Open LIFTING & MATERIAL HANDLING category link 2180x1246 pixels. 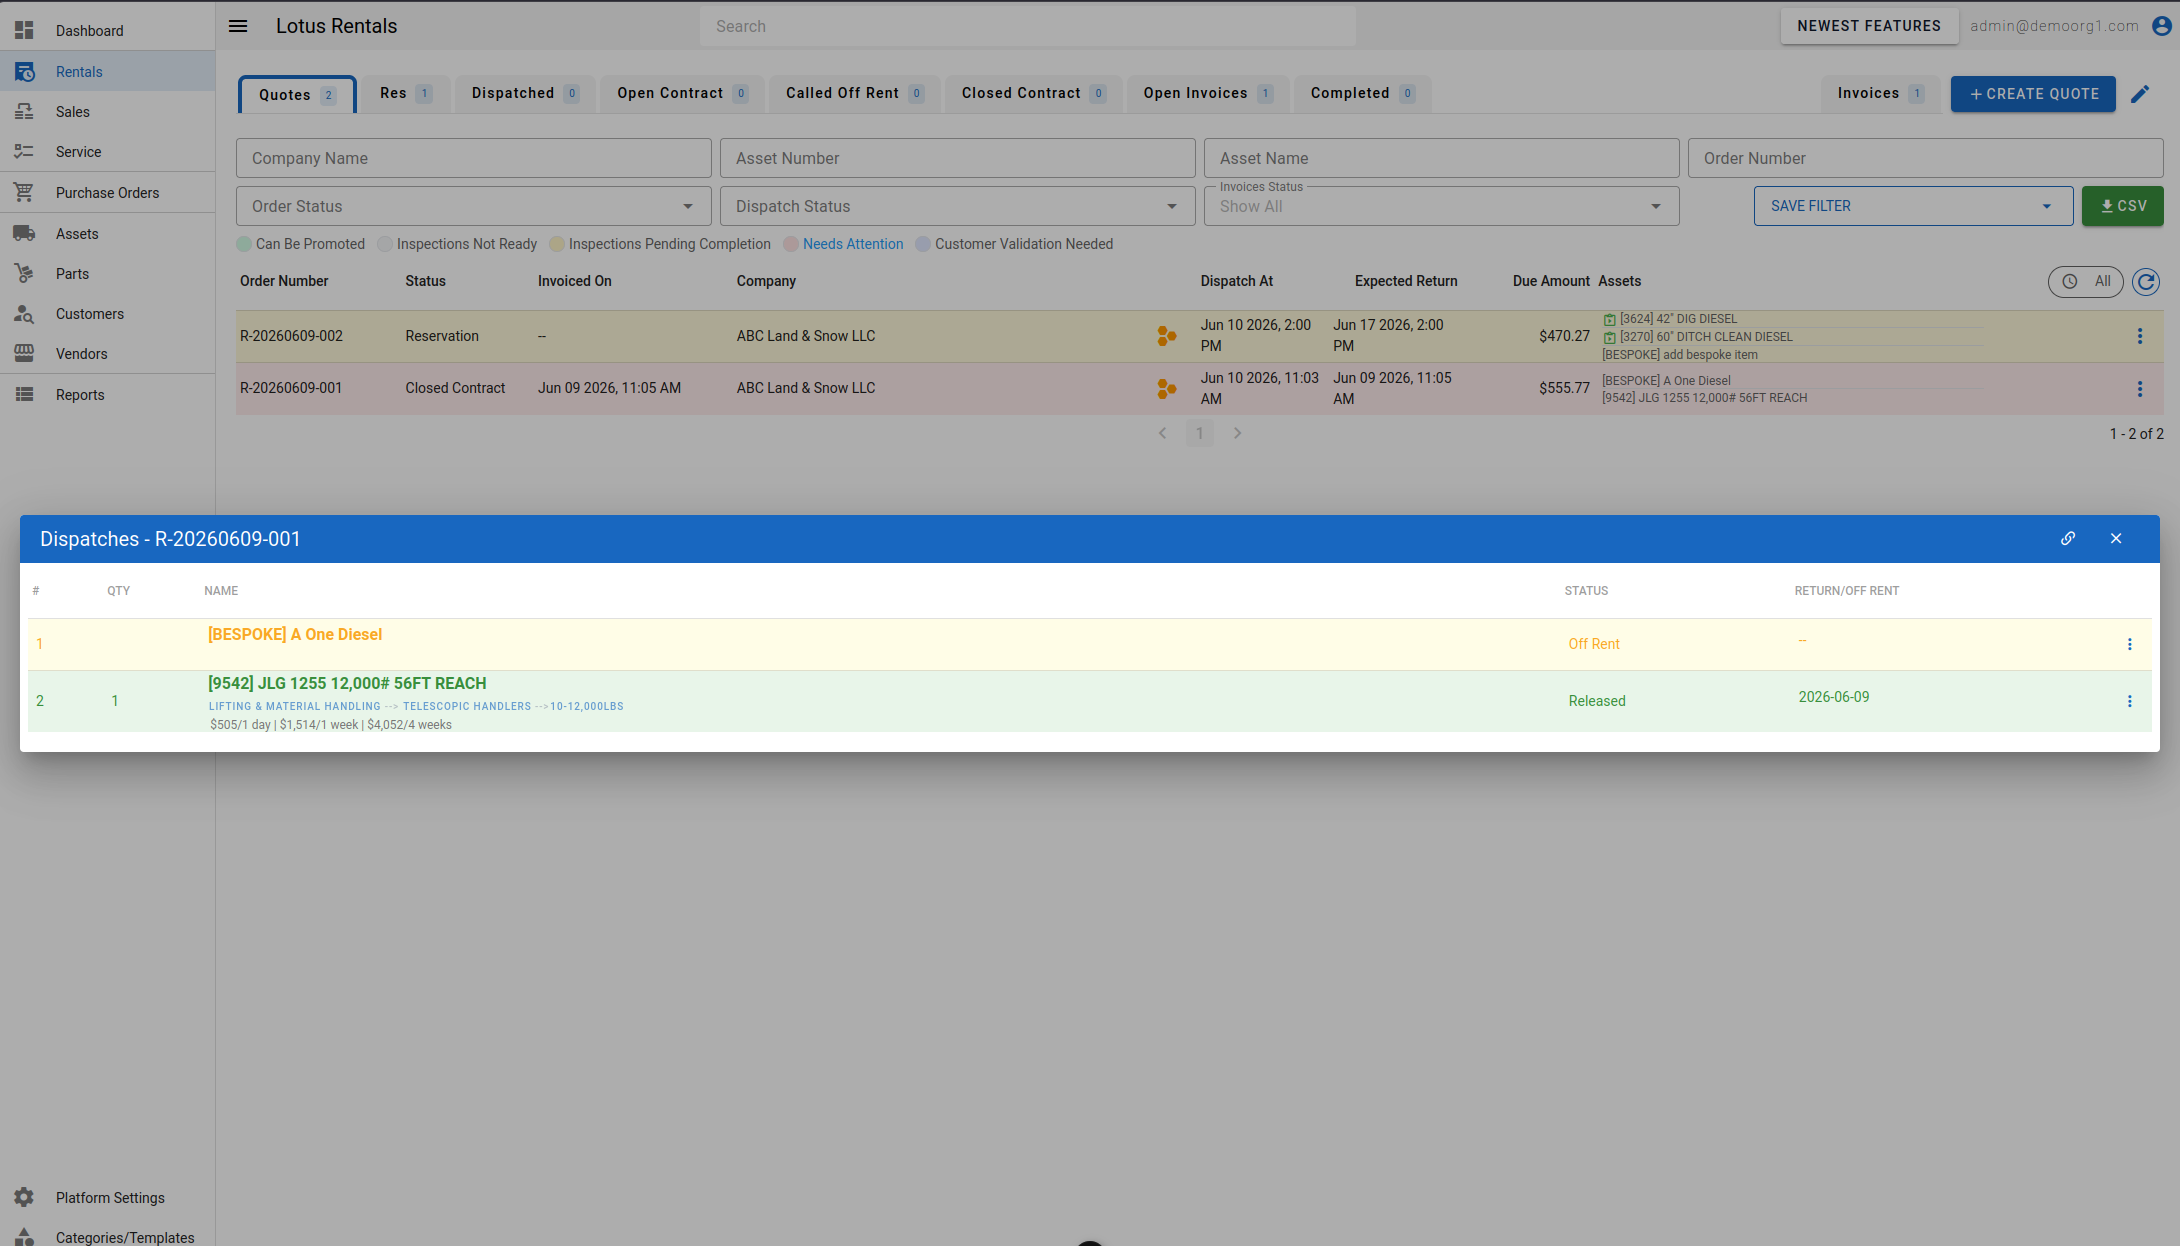click(295, 707)
